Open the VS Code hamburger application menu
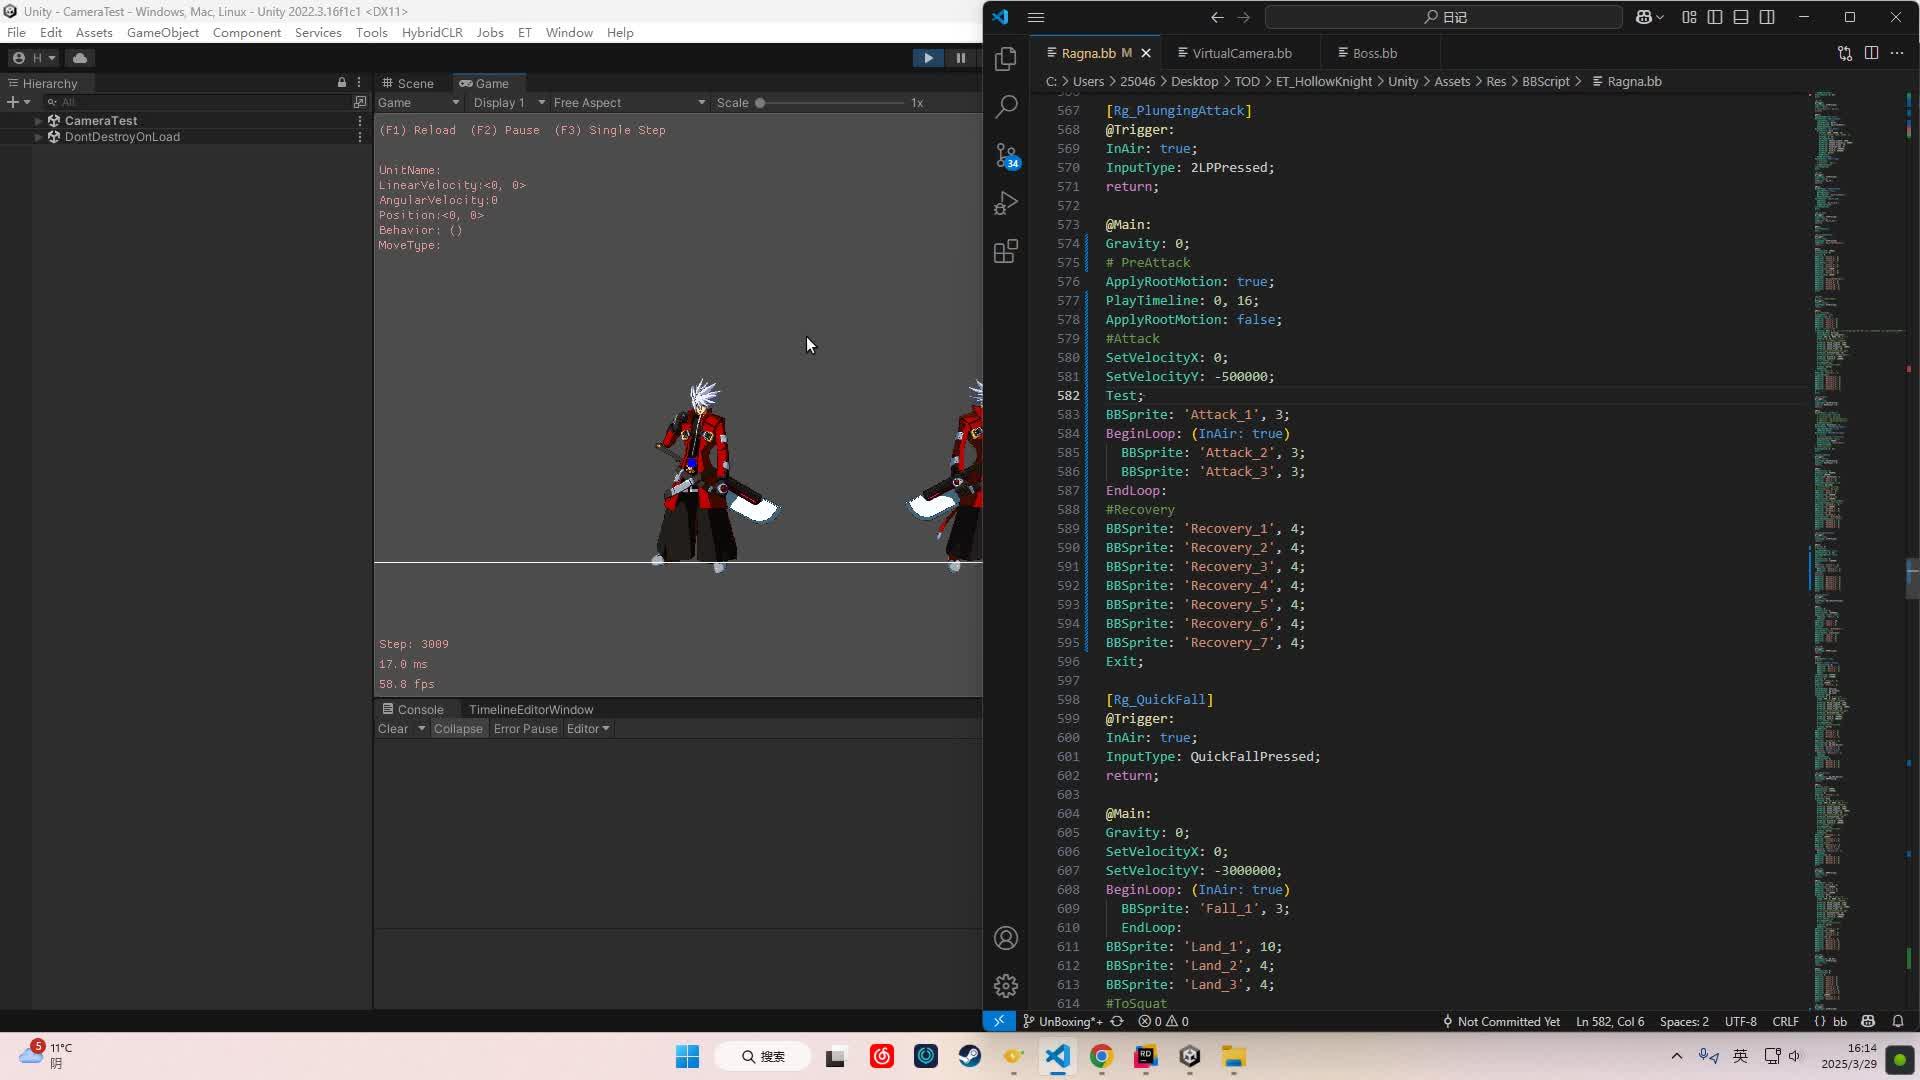Image resolution: width=1920 pixels, height=1080 pixels. [x=1036, y=17]
